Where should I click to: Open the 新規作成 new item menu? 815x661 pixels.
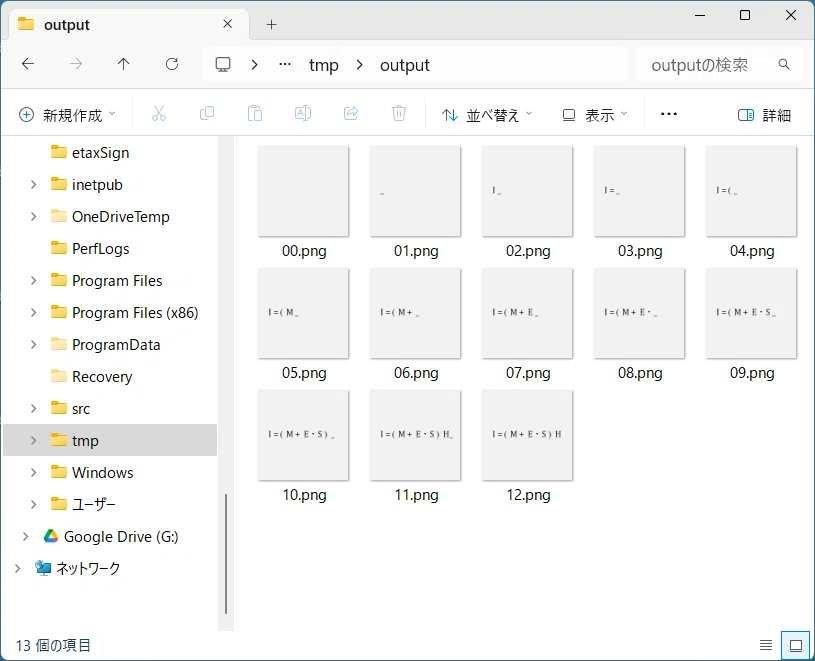coord(67,115)
